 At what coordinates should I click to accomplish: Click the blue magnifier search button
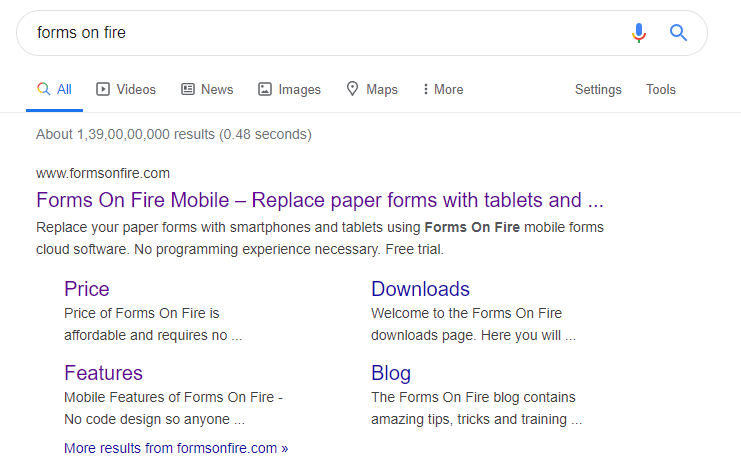coord(678,33)
